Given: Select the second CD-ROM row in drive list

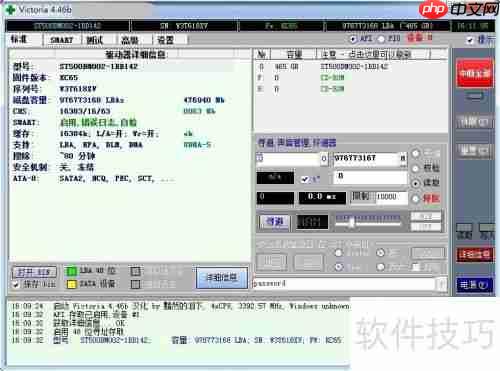Looking at the screenshot, I should point(351,89).
